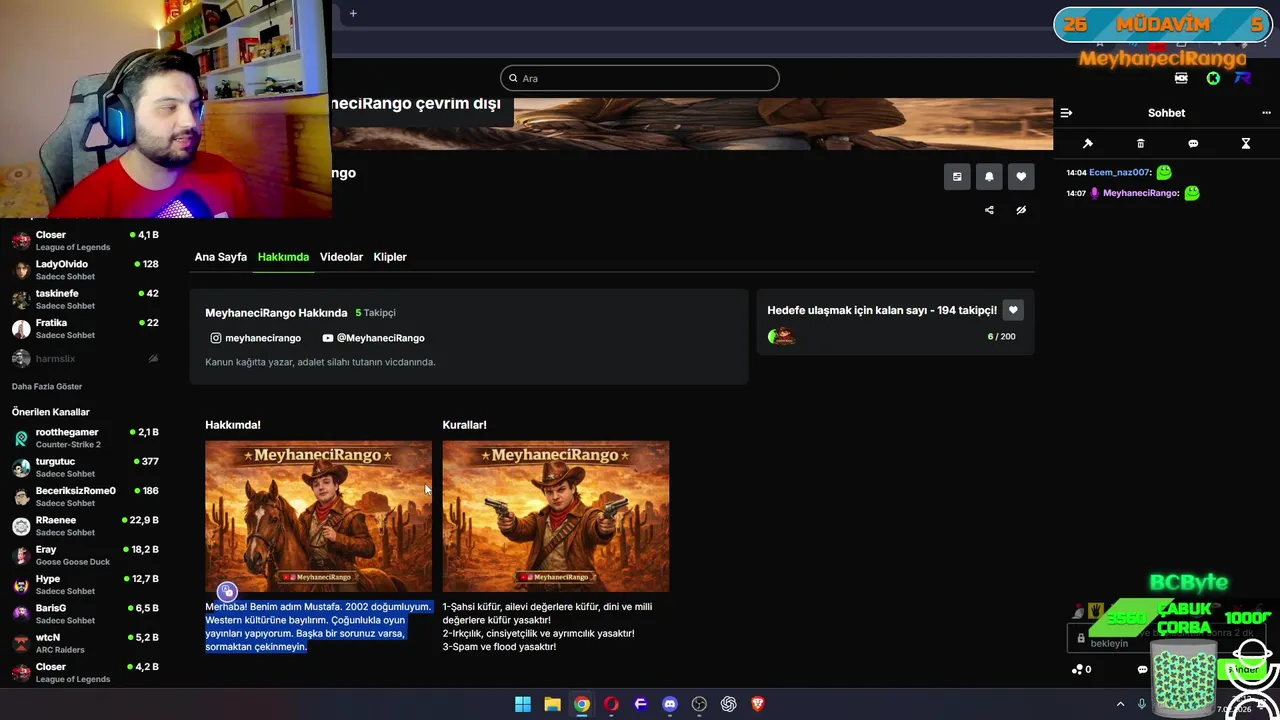Open ChatGPT app from the taskbar
The image size is (1280, 720).
point(729,704)
